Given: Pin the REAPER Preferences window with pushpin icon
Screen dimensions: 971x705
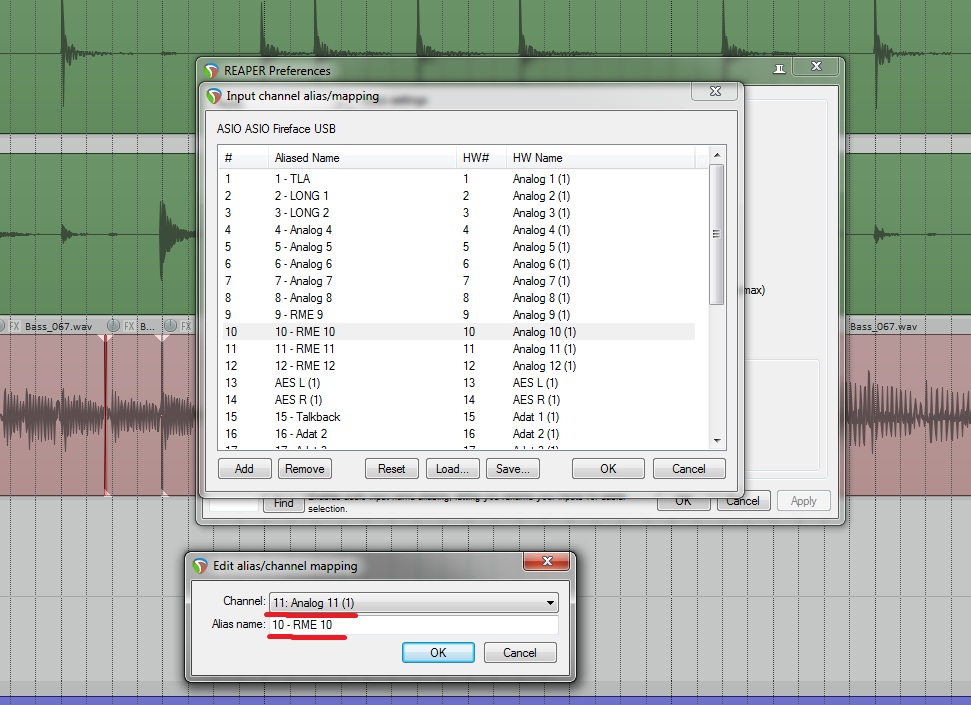Looking at the screenshot, I should coord(779,68).
